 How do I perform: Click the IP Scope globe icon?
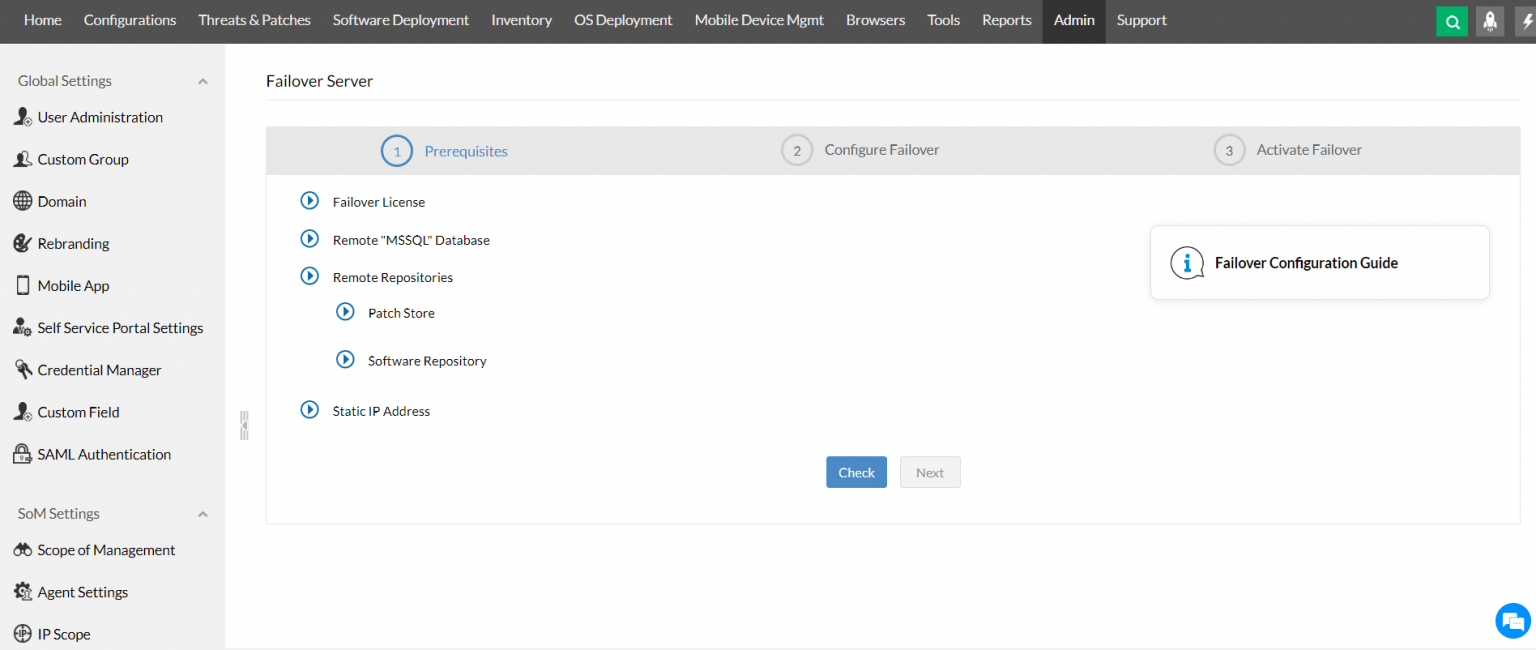[22, 633]
